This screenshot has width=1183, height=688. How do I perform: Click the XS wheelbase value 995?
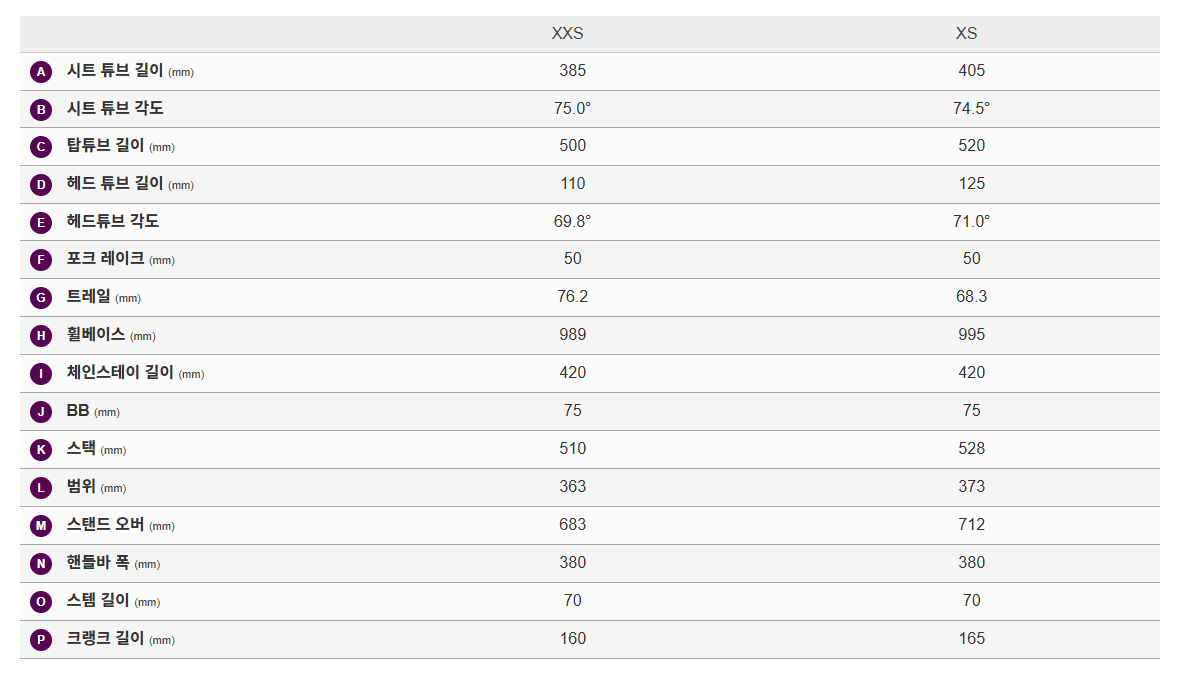tap(971, 335)
